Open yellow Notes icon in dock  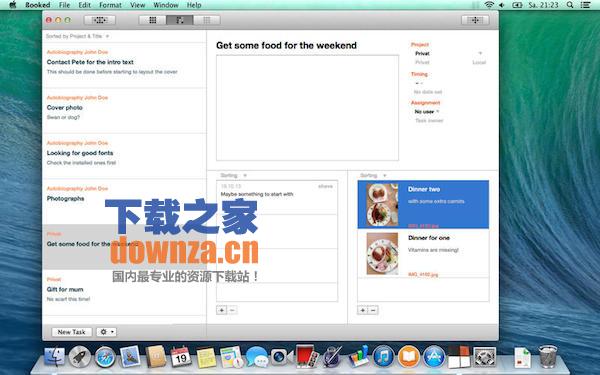[x=206, y=358]
